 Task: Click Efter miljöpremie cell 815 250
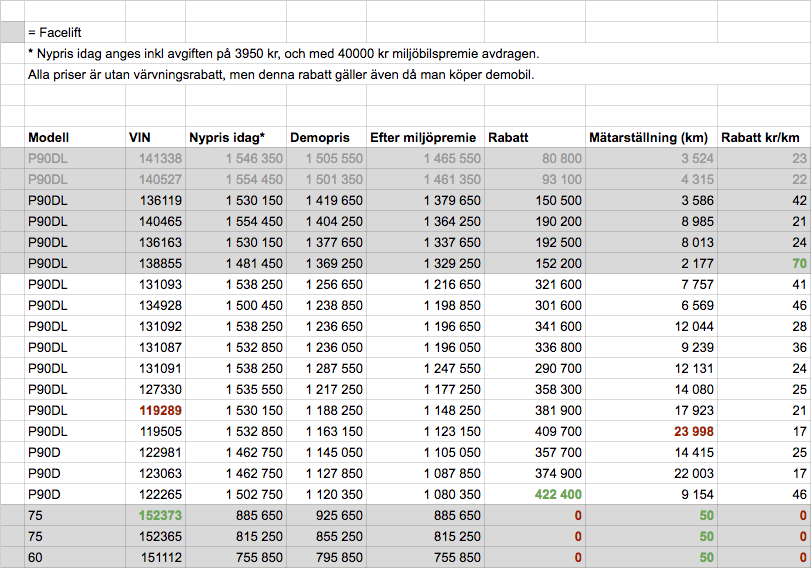click(425, 536)
